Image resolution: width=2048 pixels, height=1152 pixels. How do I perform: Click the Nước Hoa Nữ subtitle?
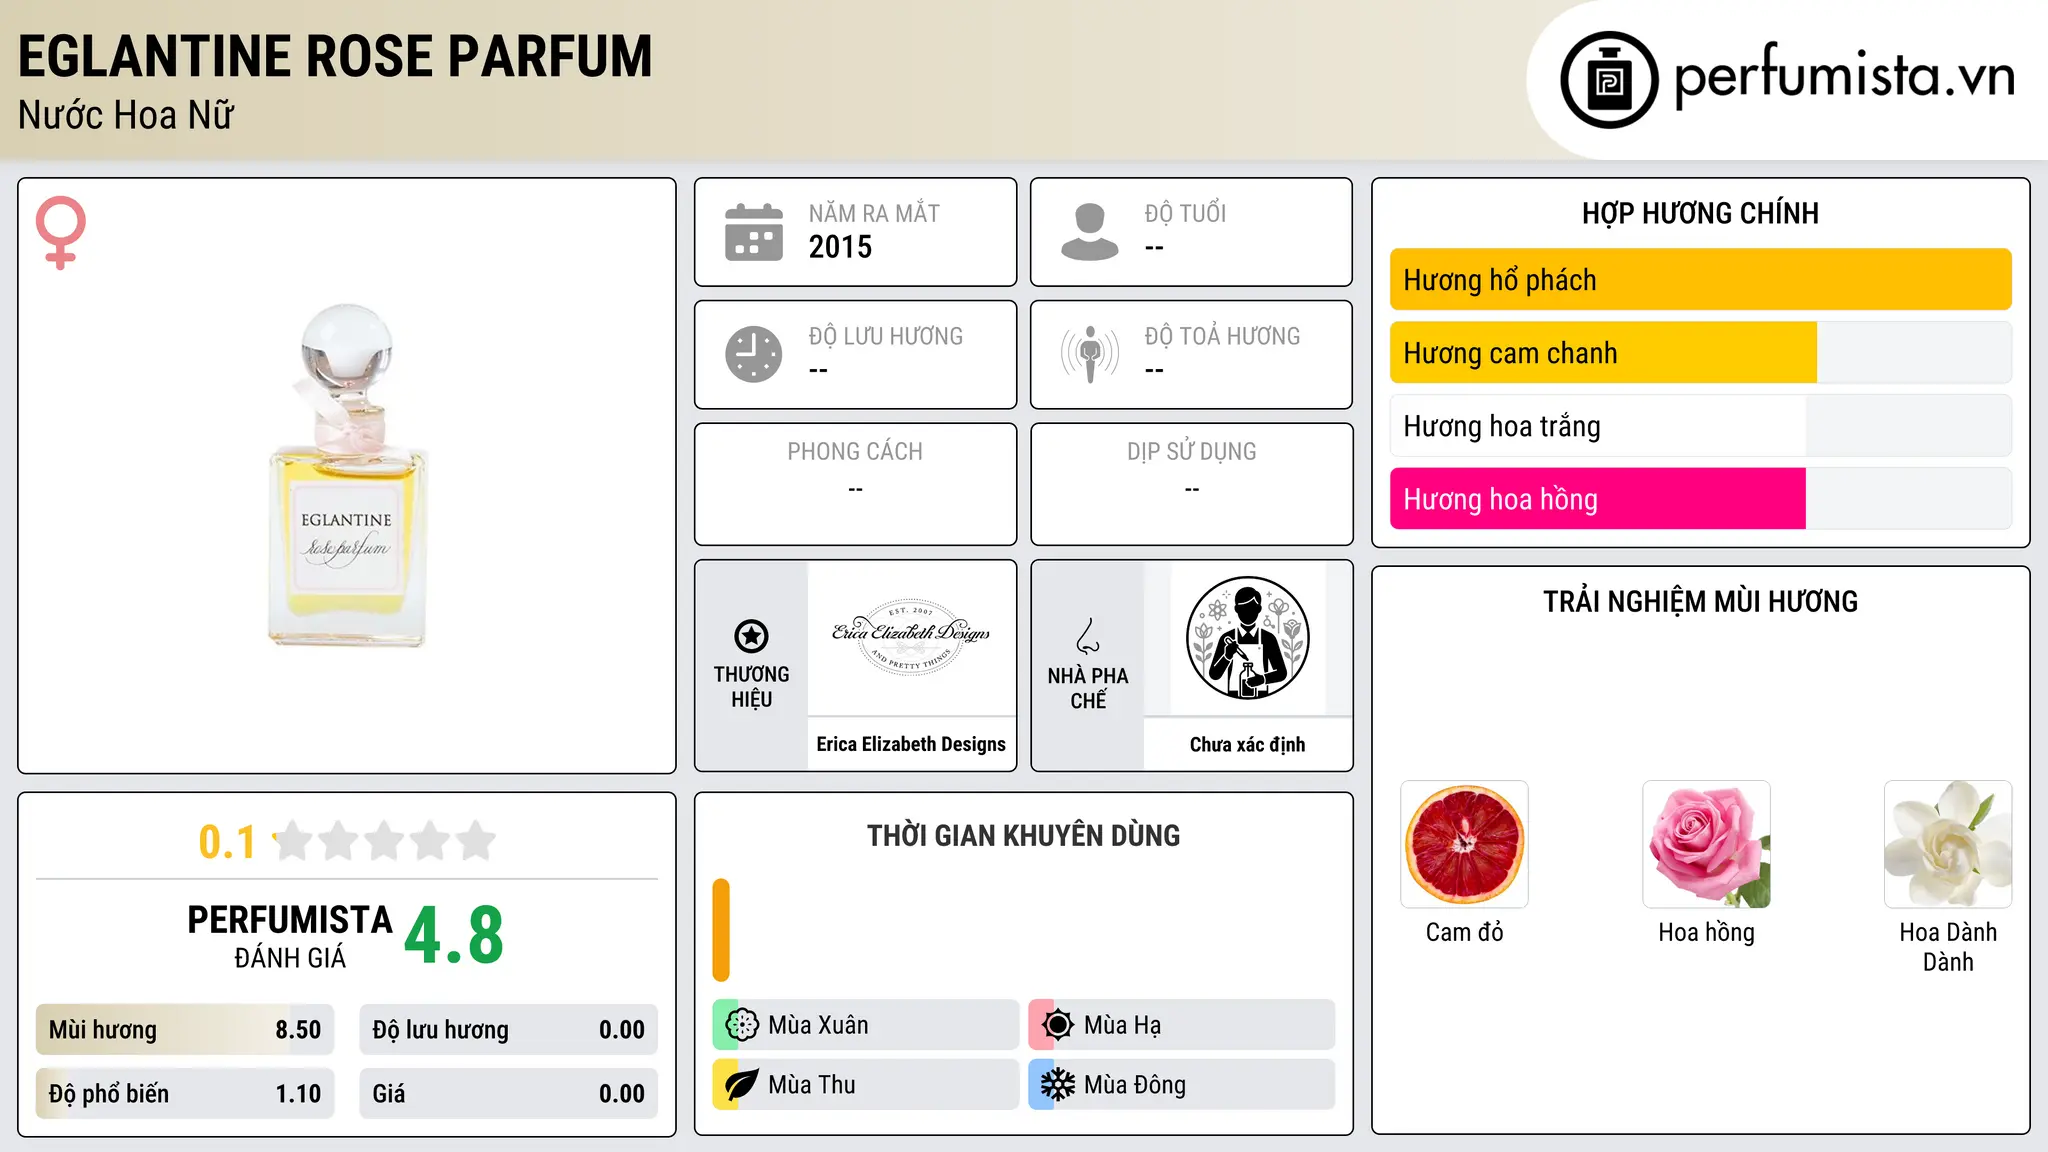pos(126,115)
